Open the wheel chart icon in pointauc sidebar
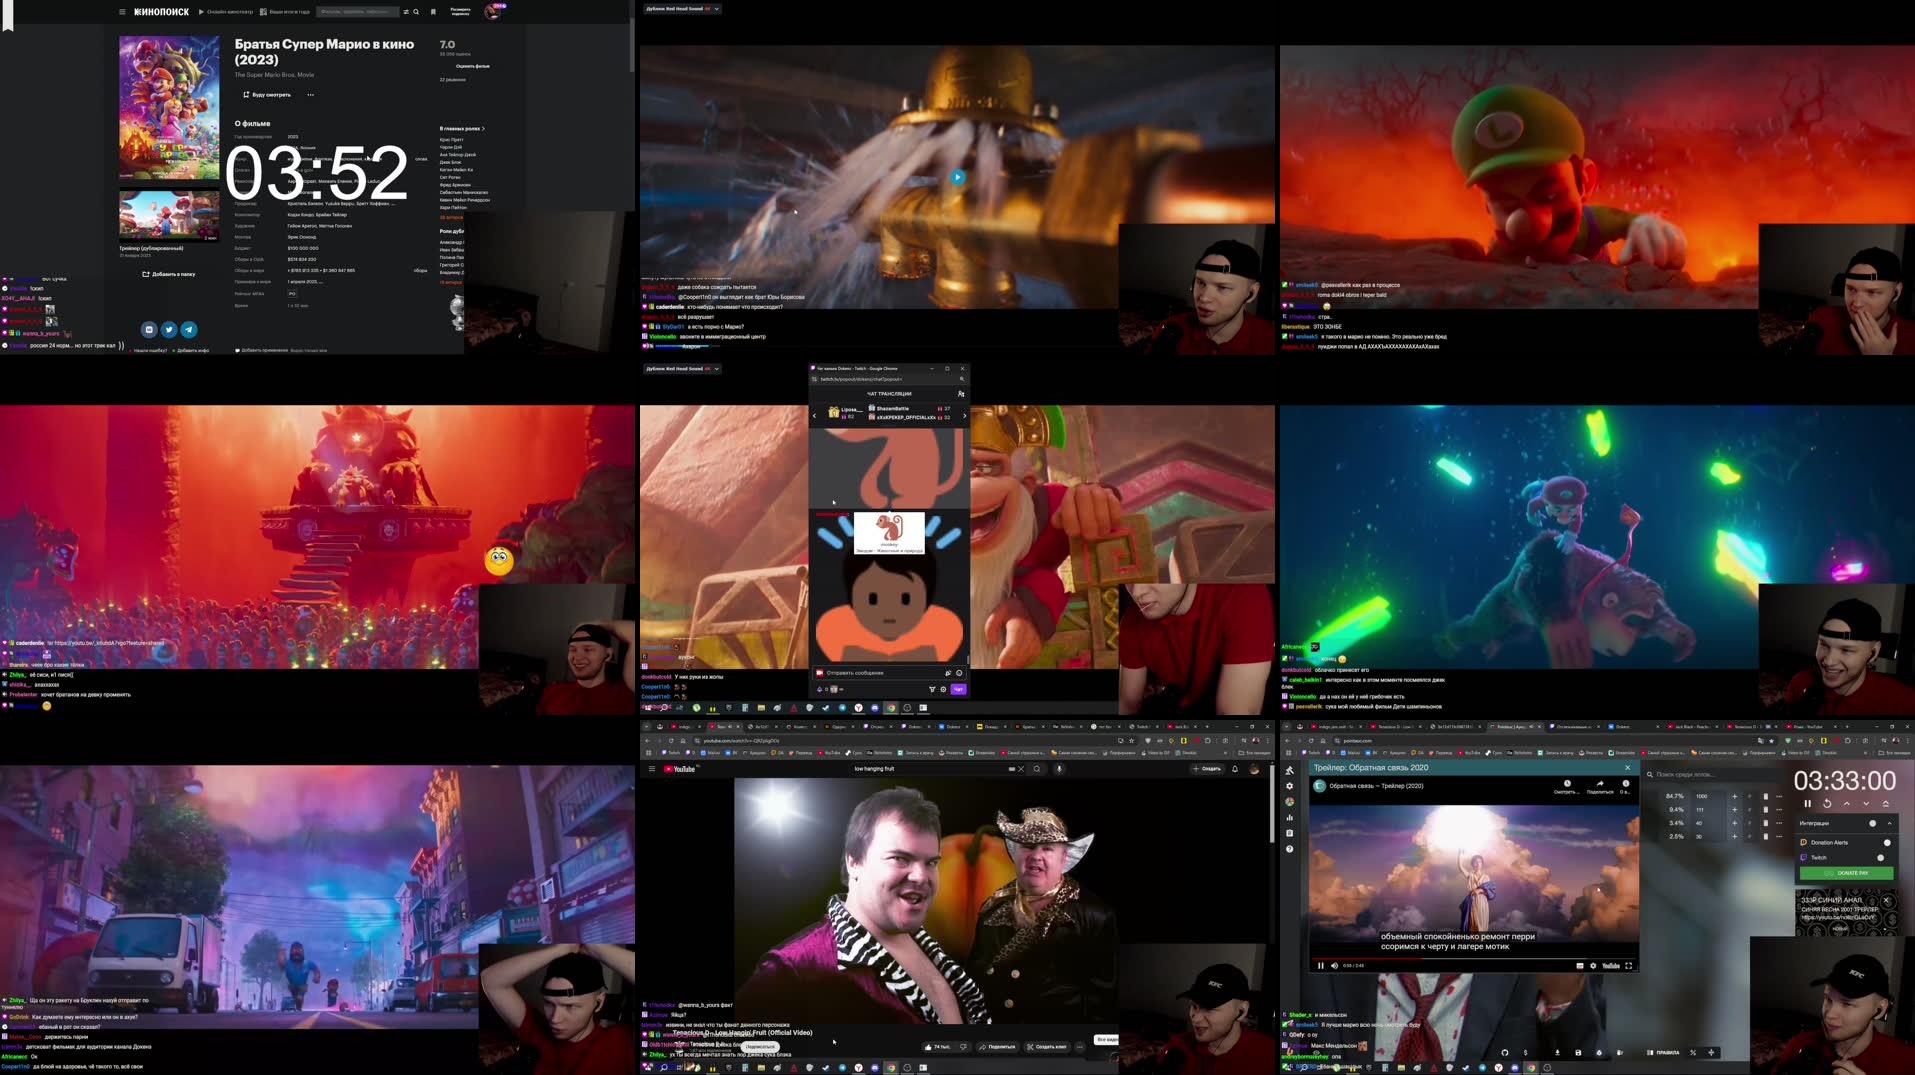The image size is (1915, 1075). 1289,802
